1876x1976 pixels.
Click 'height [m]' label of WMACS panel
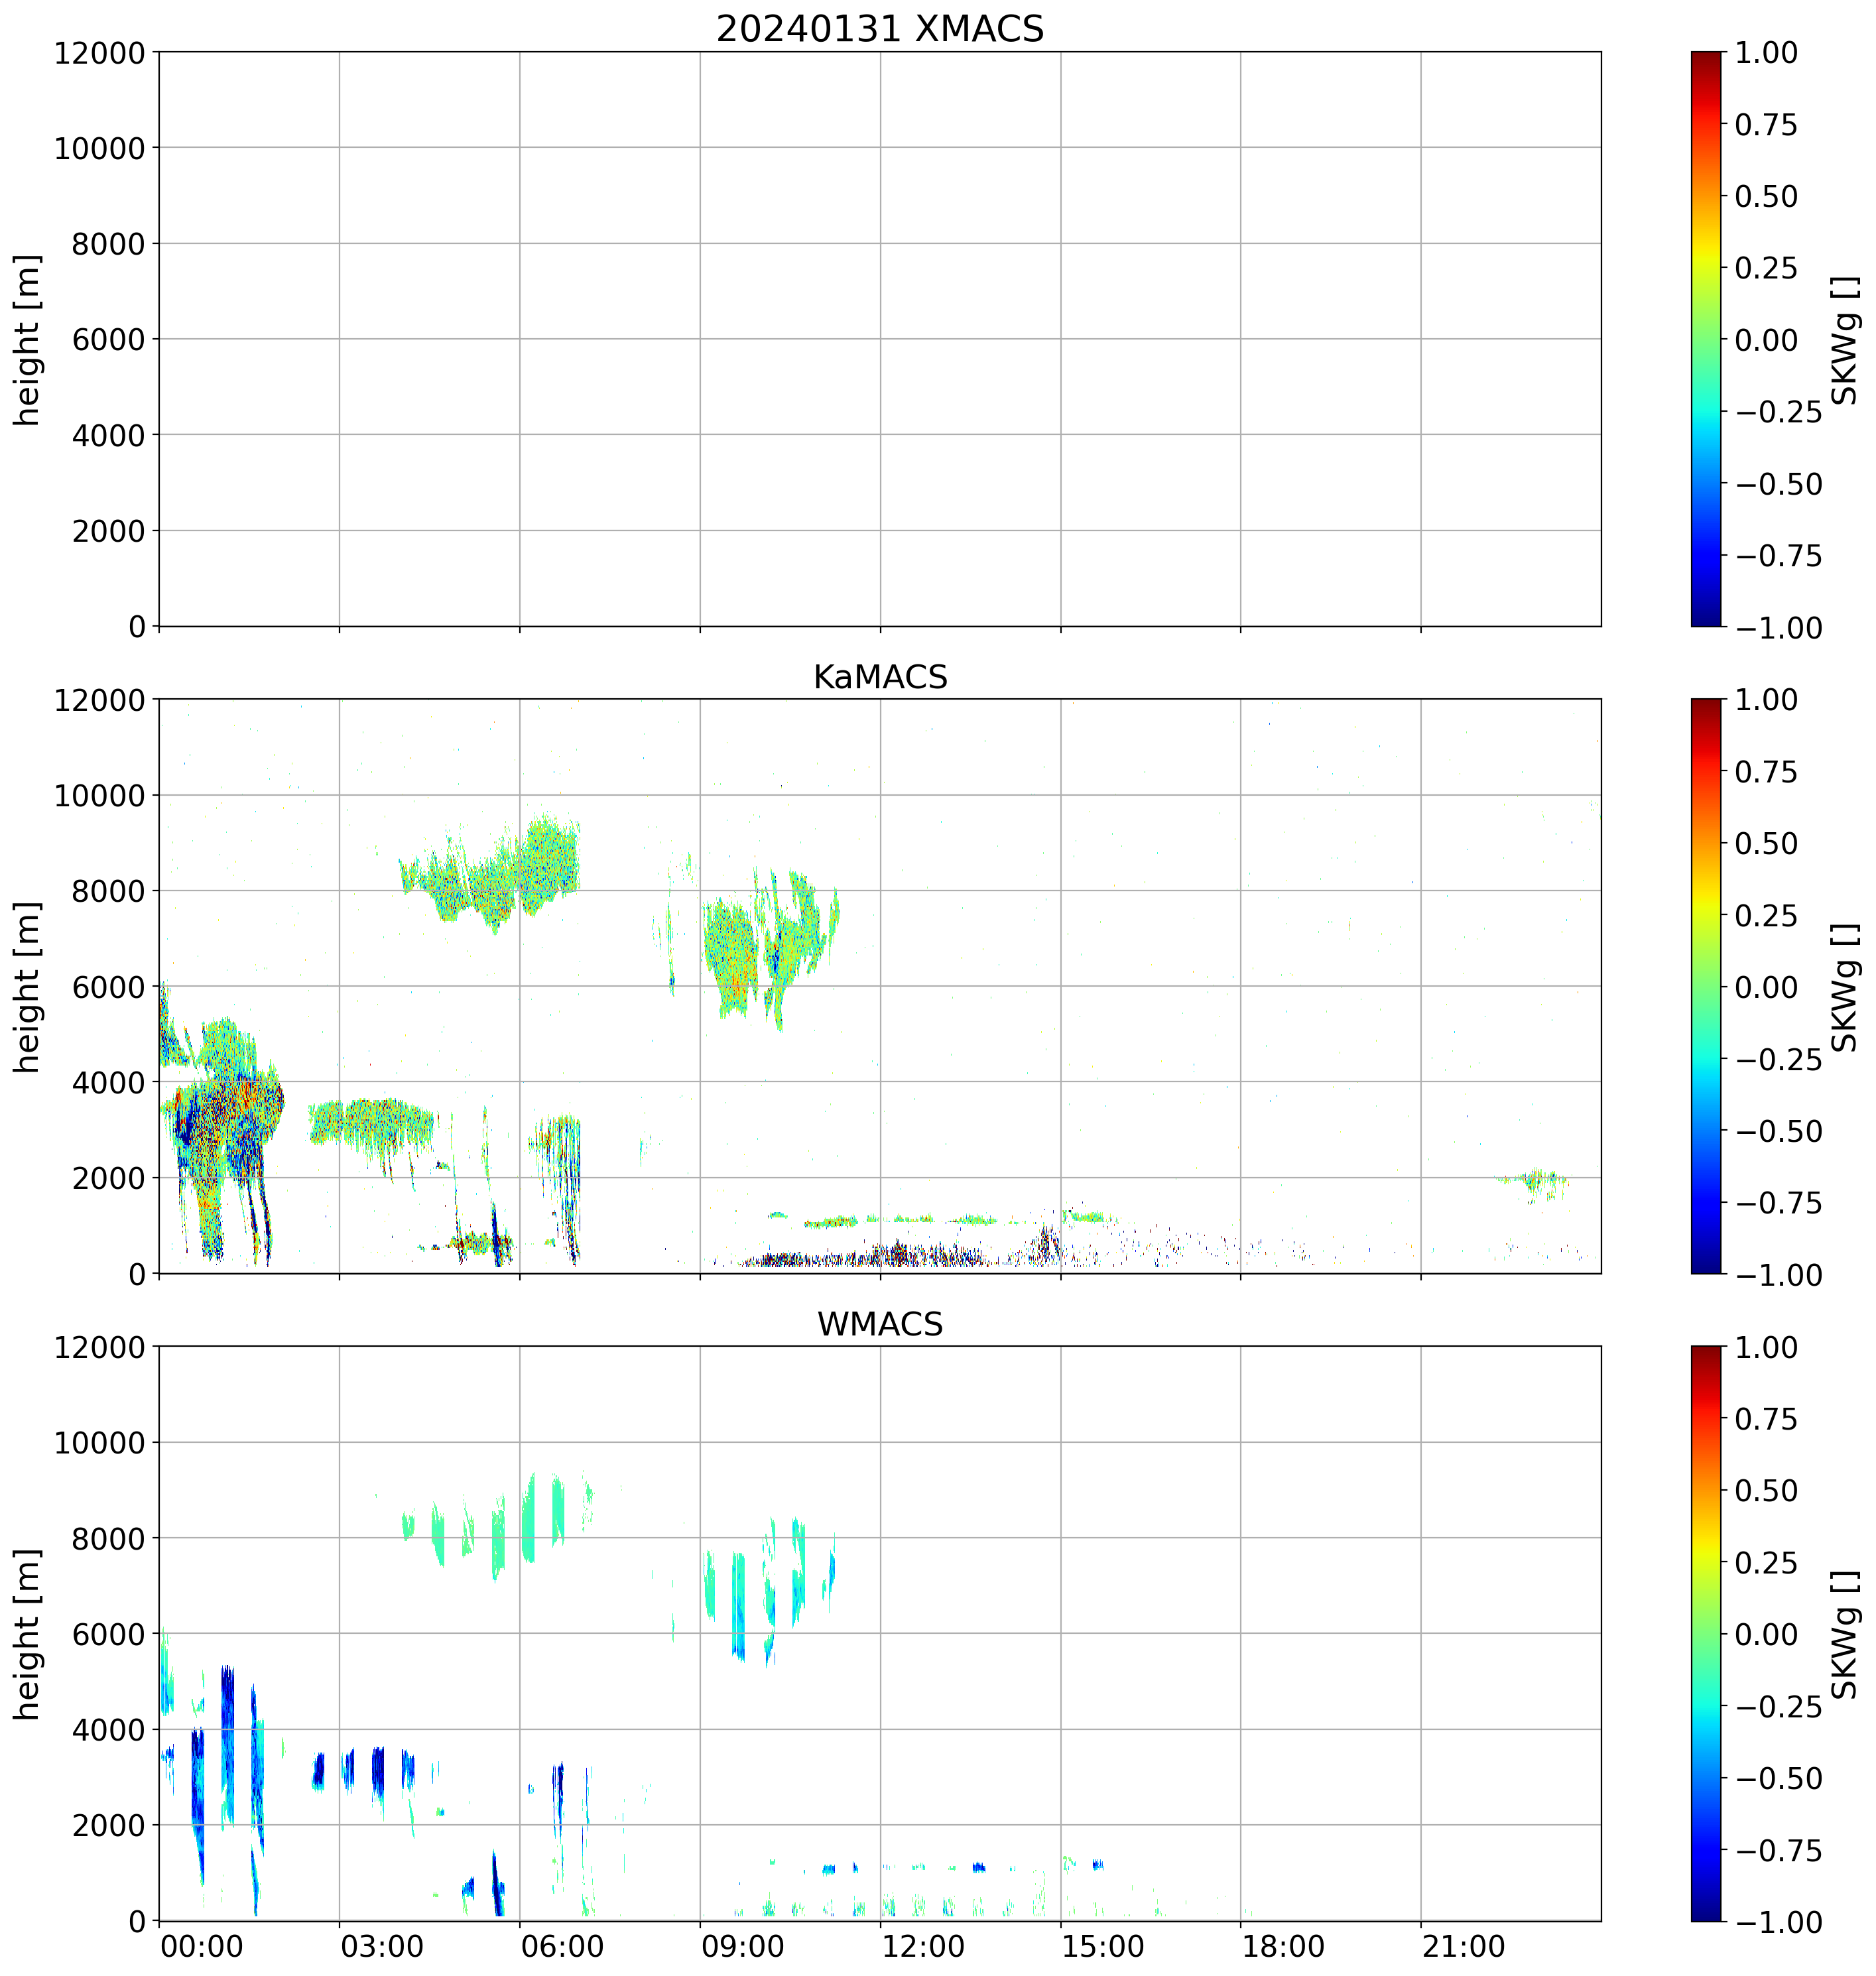click(x=27, y=1633)
